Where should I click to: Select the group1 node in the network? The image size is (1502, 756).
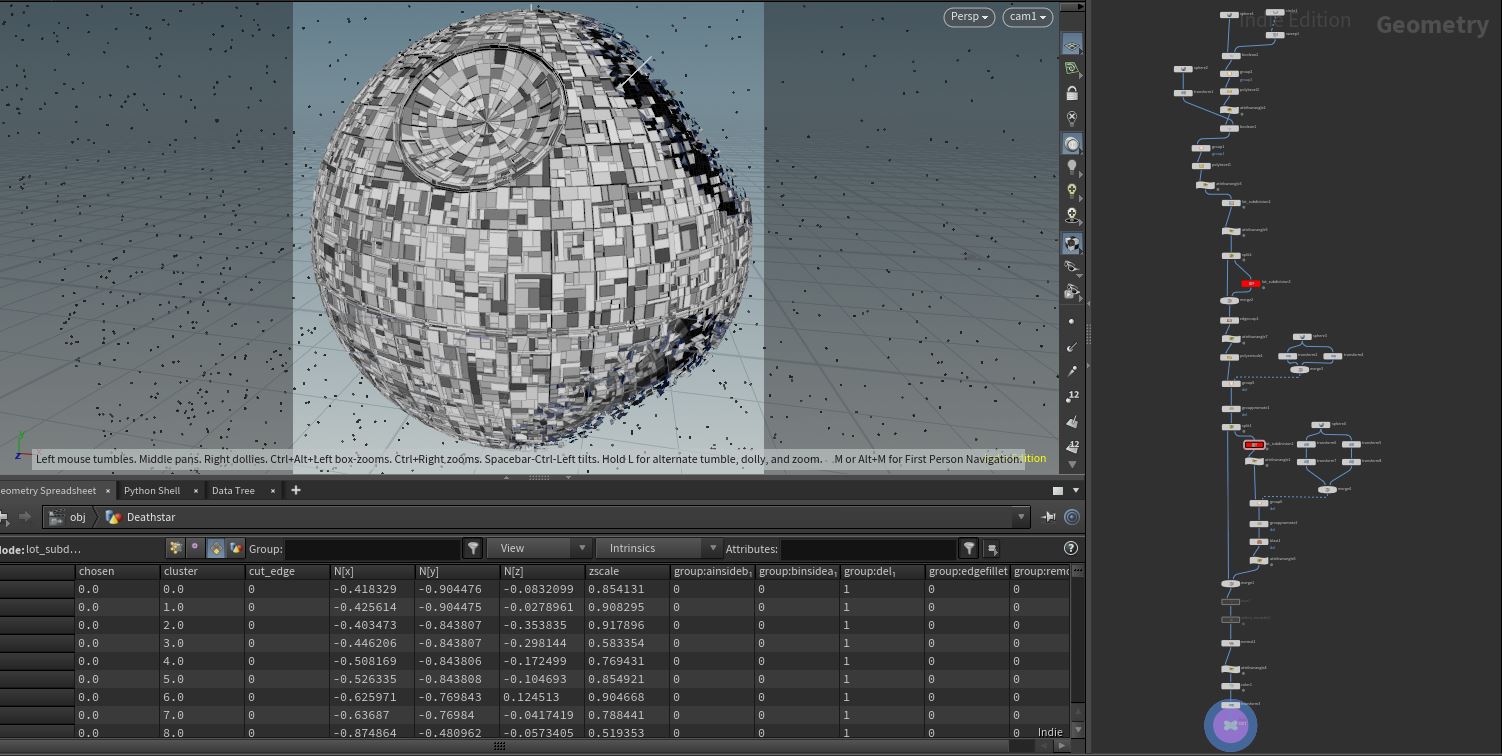tap(1200, 148)
